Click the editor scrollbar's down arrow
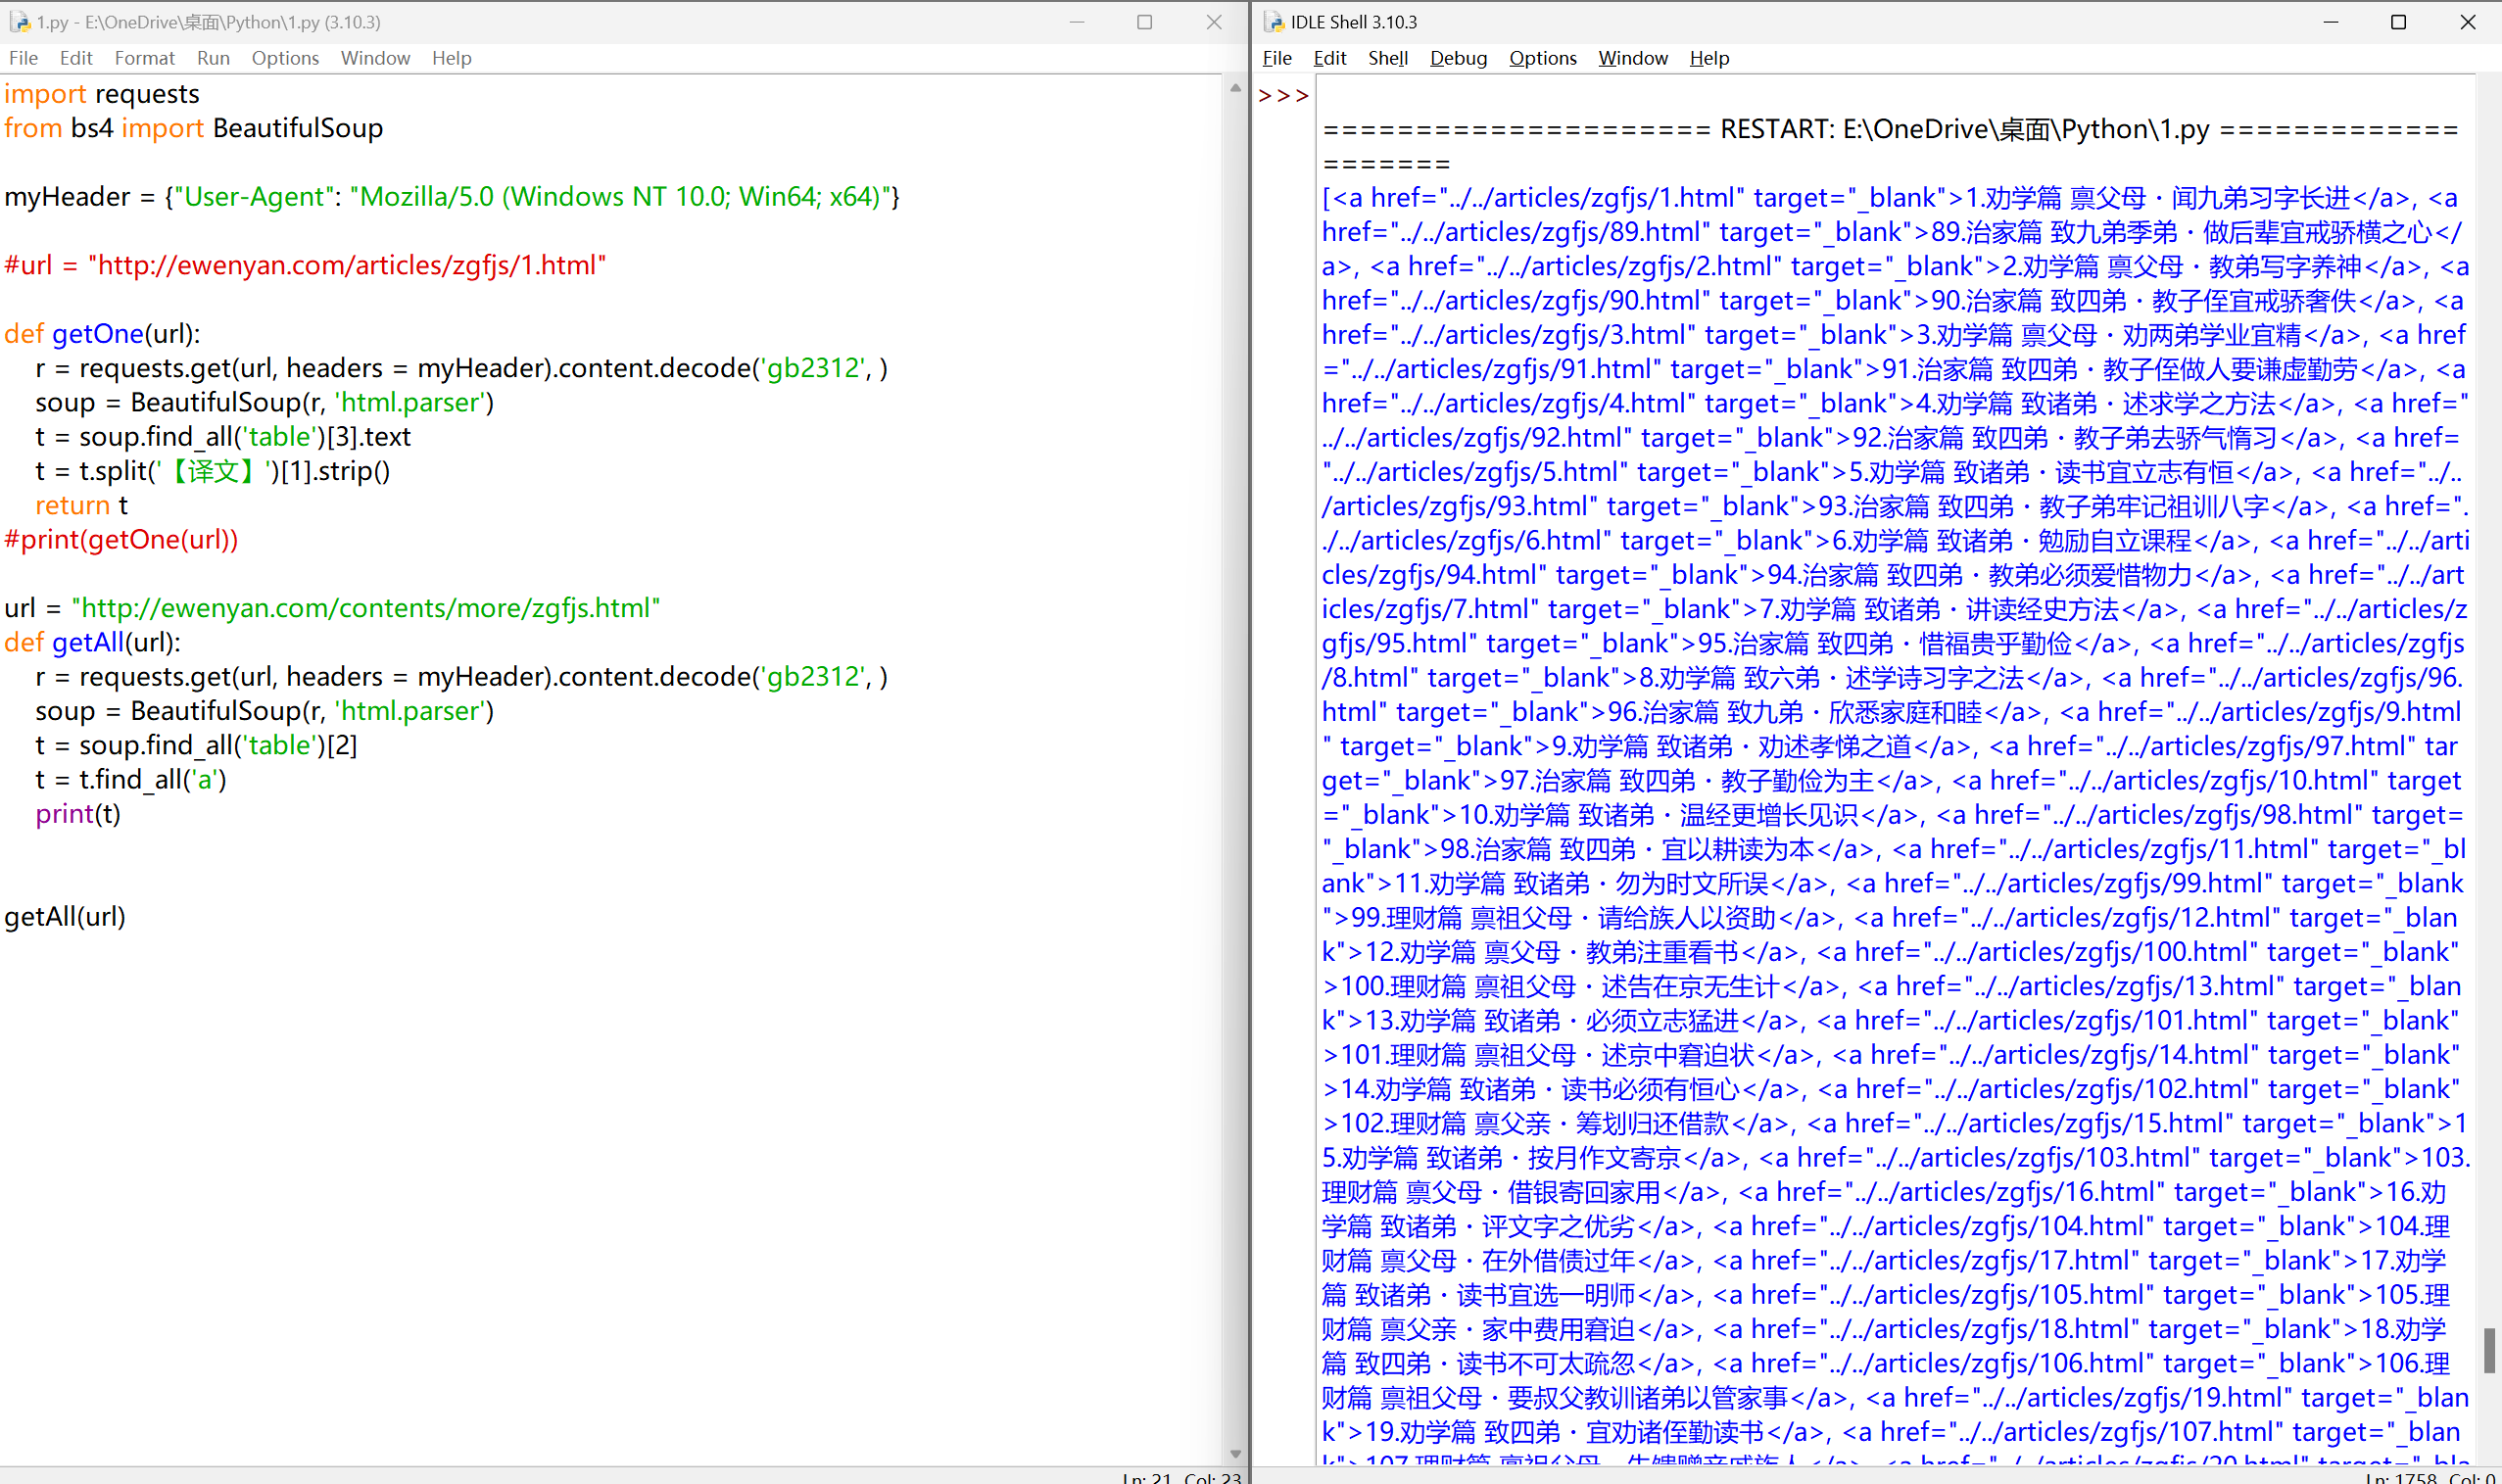The height and width of the screenshot is (1484, 2502). [x=1235, y=1454]
